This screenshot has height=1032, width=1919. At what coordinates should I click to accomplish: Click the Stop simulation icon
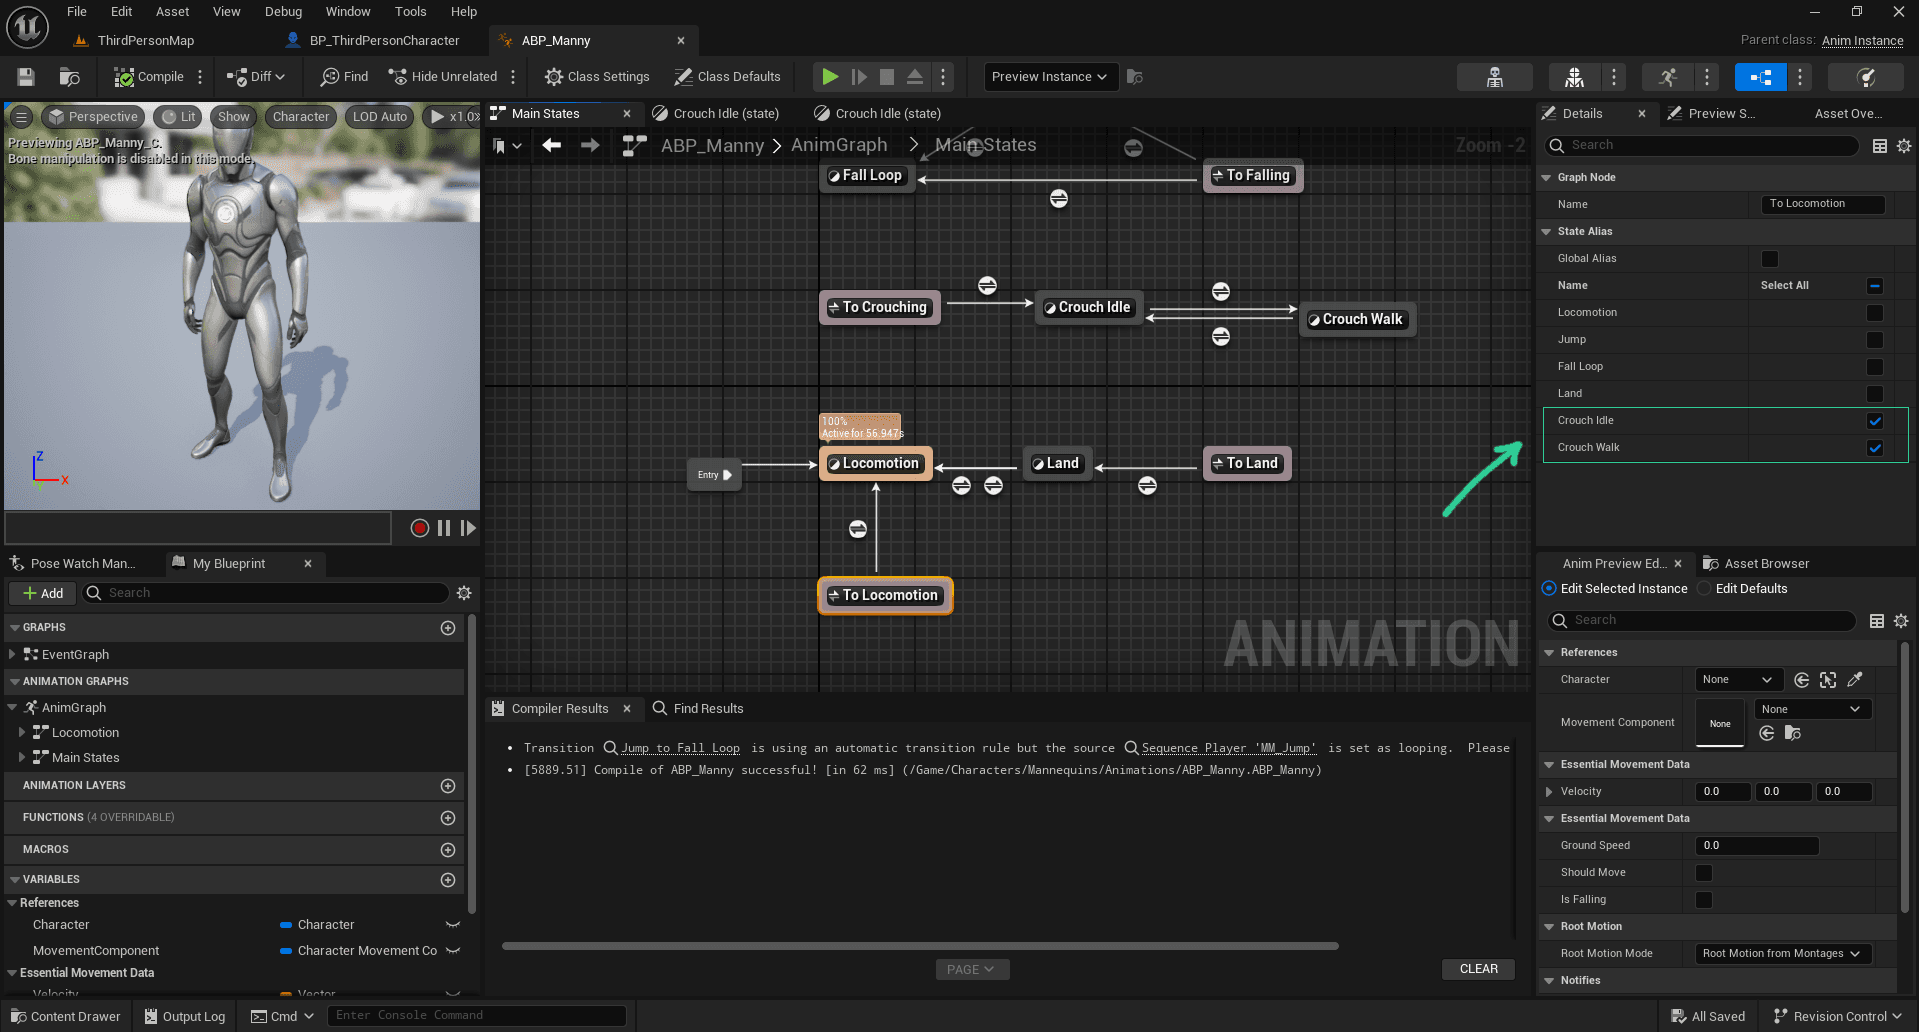tap(887, 77)
